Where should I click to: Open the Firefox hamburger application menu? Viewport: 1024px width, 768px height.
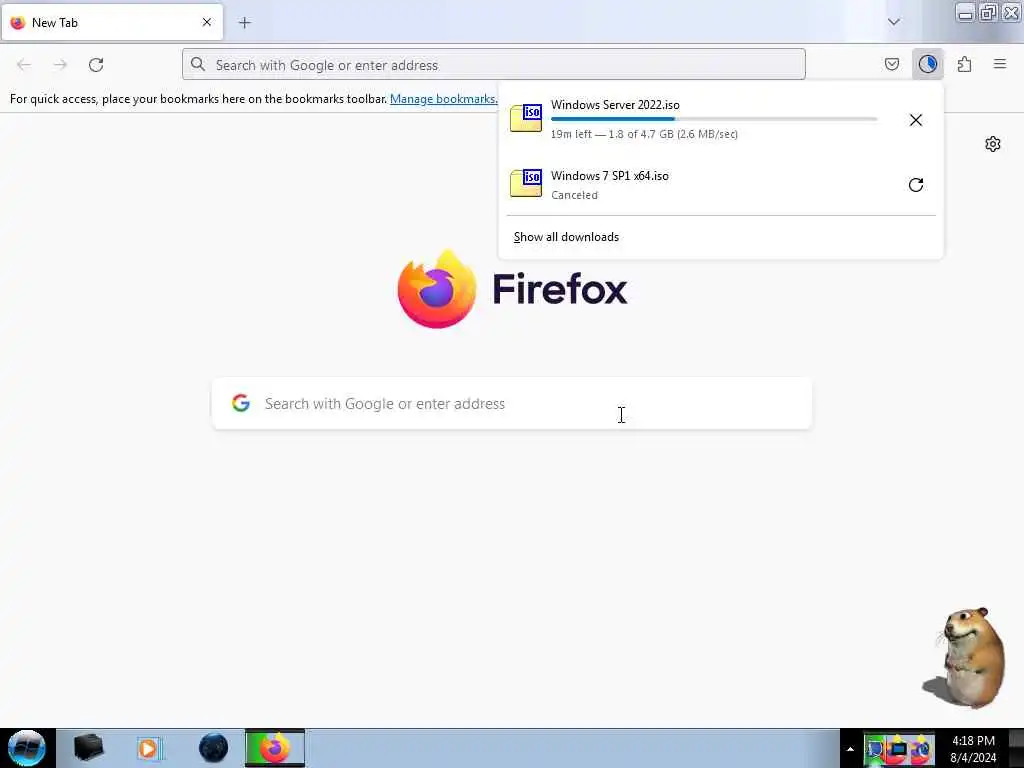click(x=1000, y=64)
